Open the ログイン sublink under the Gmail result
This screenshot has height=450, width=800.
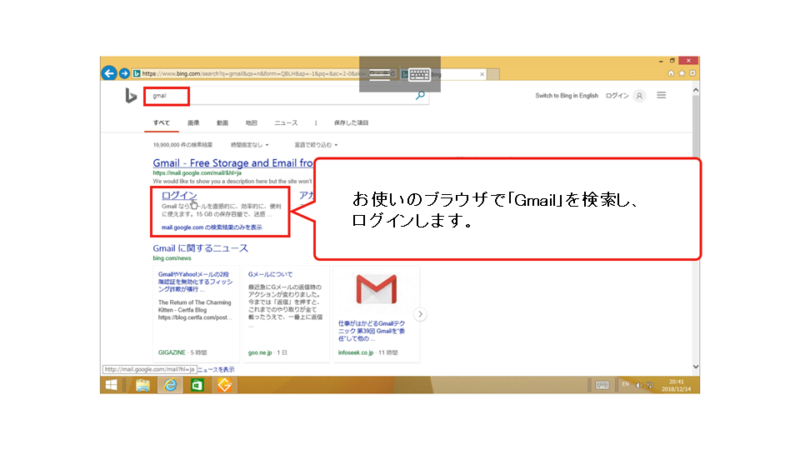tap(179, 195)
